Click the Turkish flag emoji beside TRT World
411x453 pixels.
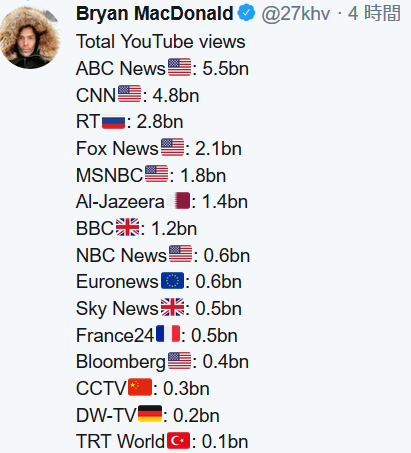pos(179,441)
